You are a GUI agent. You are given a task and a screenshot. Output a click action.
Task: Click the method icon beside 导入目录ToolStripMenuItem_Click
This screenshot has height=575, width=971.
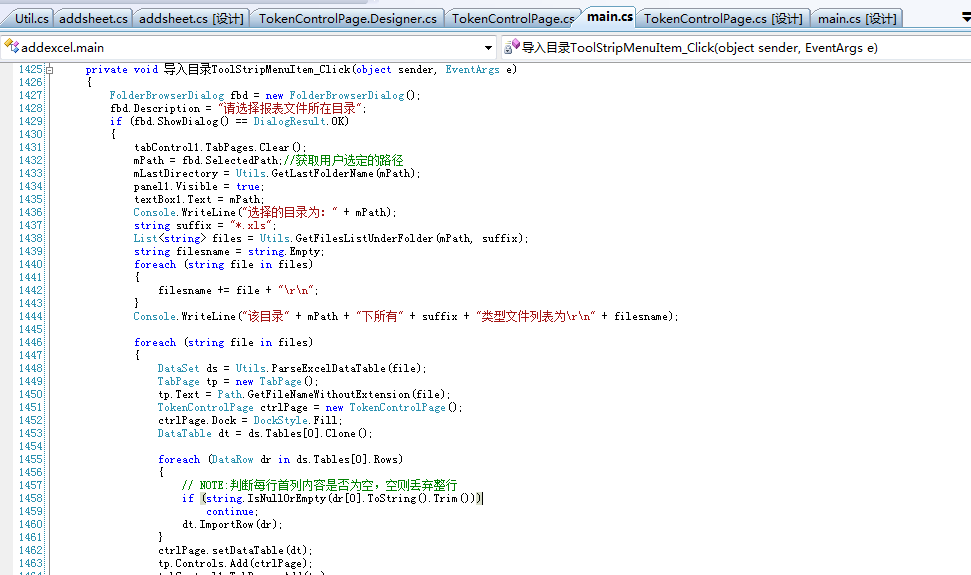click(x=512, y=46)
